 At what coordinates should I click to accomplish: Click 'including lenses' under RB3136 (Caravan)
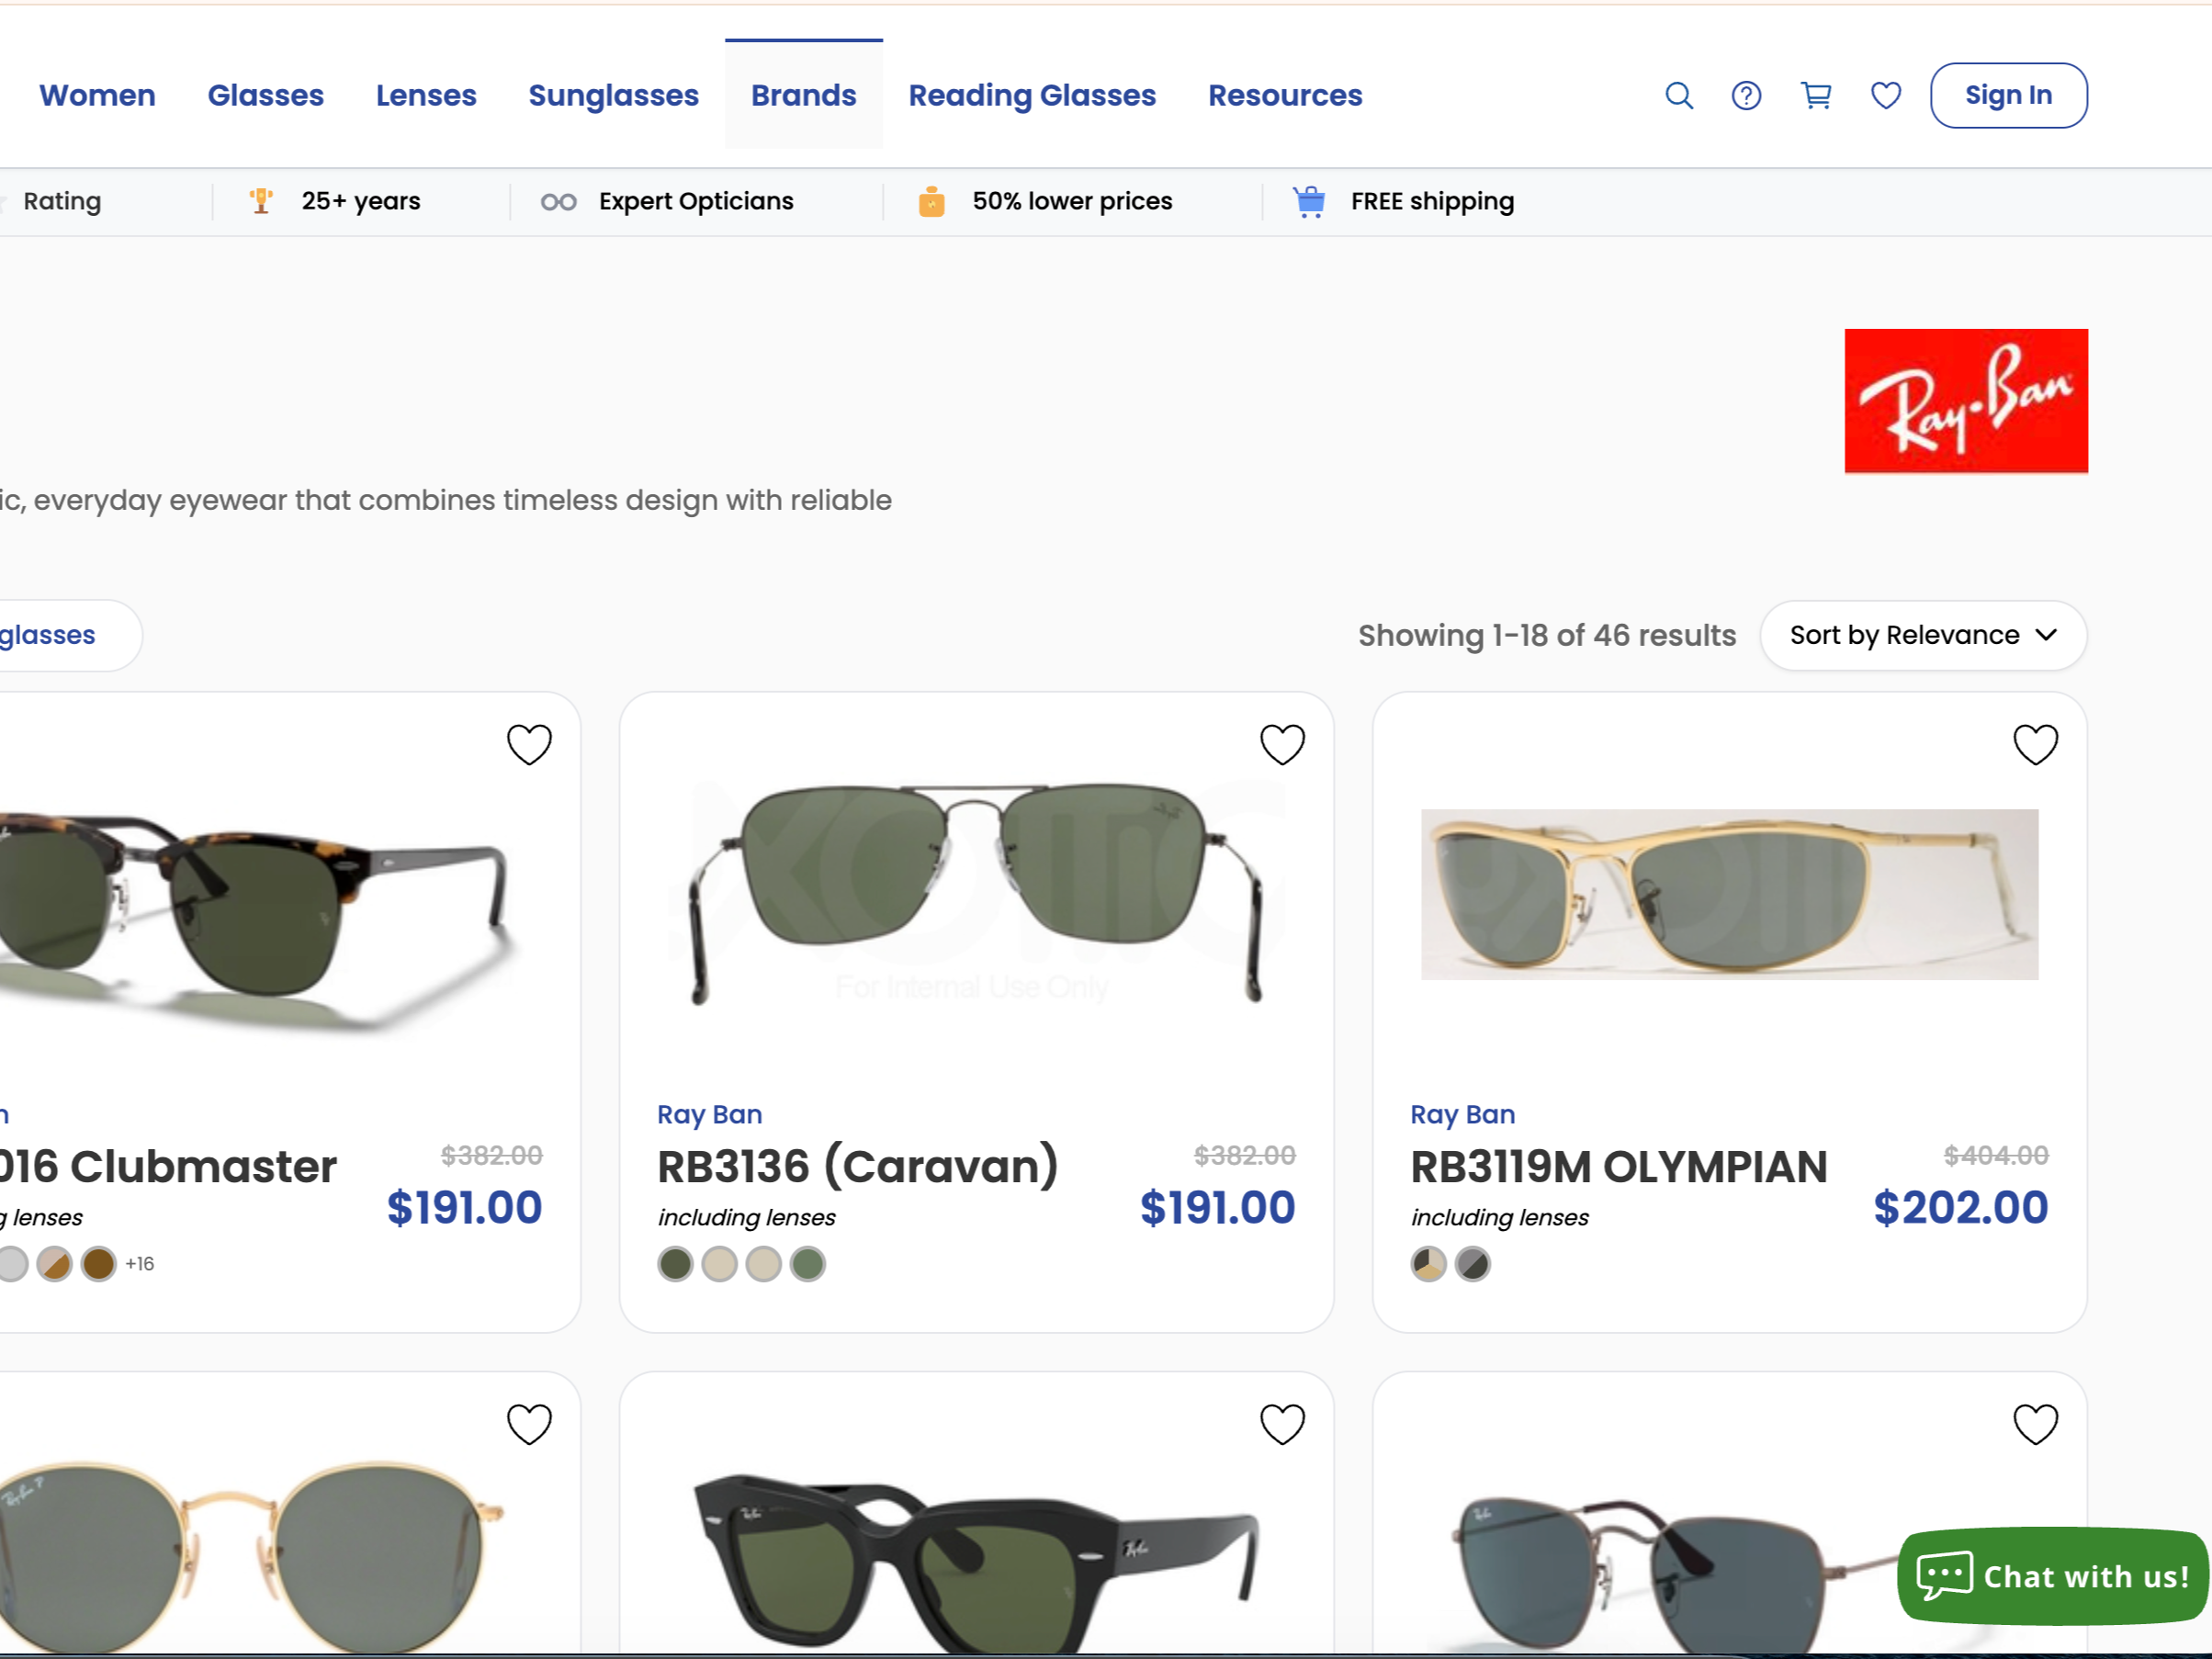click(747, 1217)
